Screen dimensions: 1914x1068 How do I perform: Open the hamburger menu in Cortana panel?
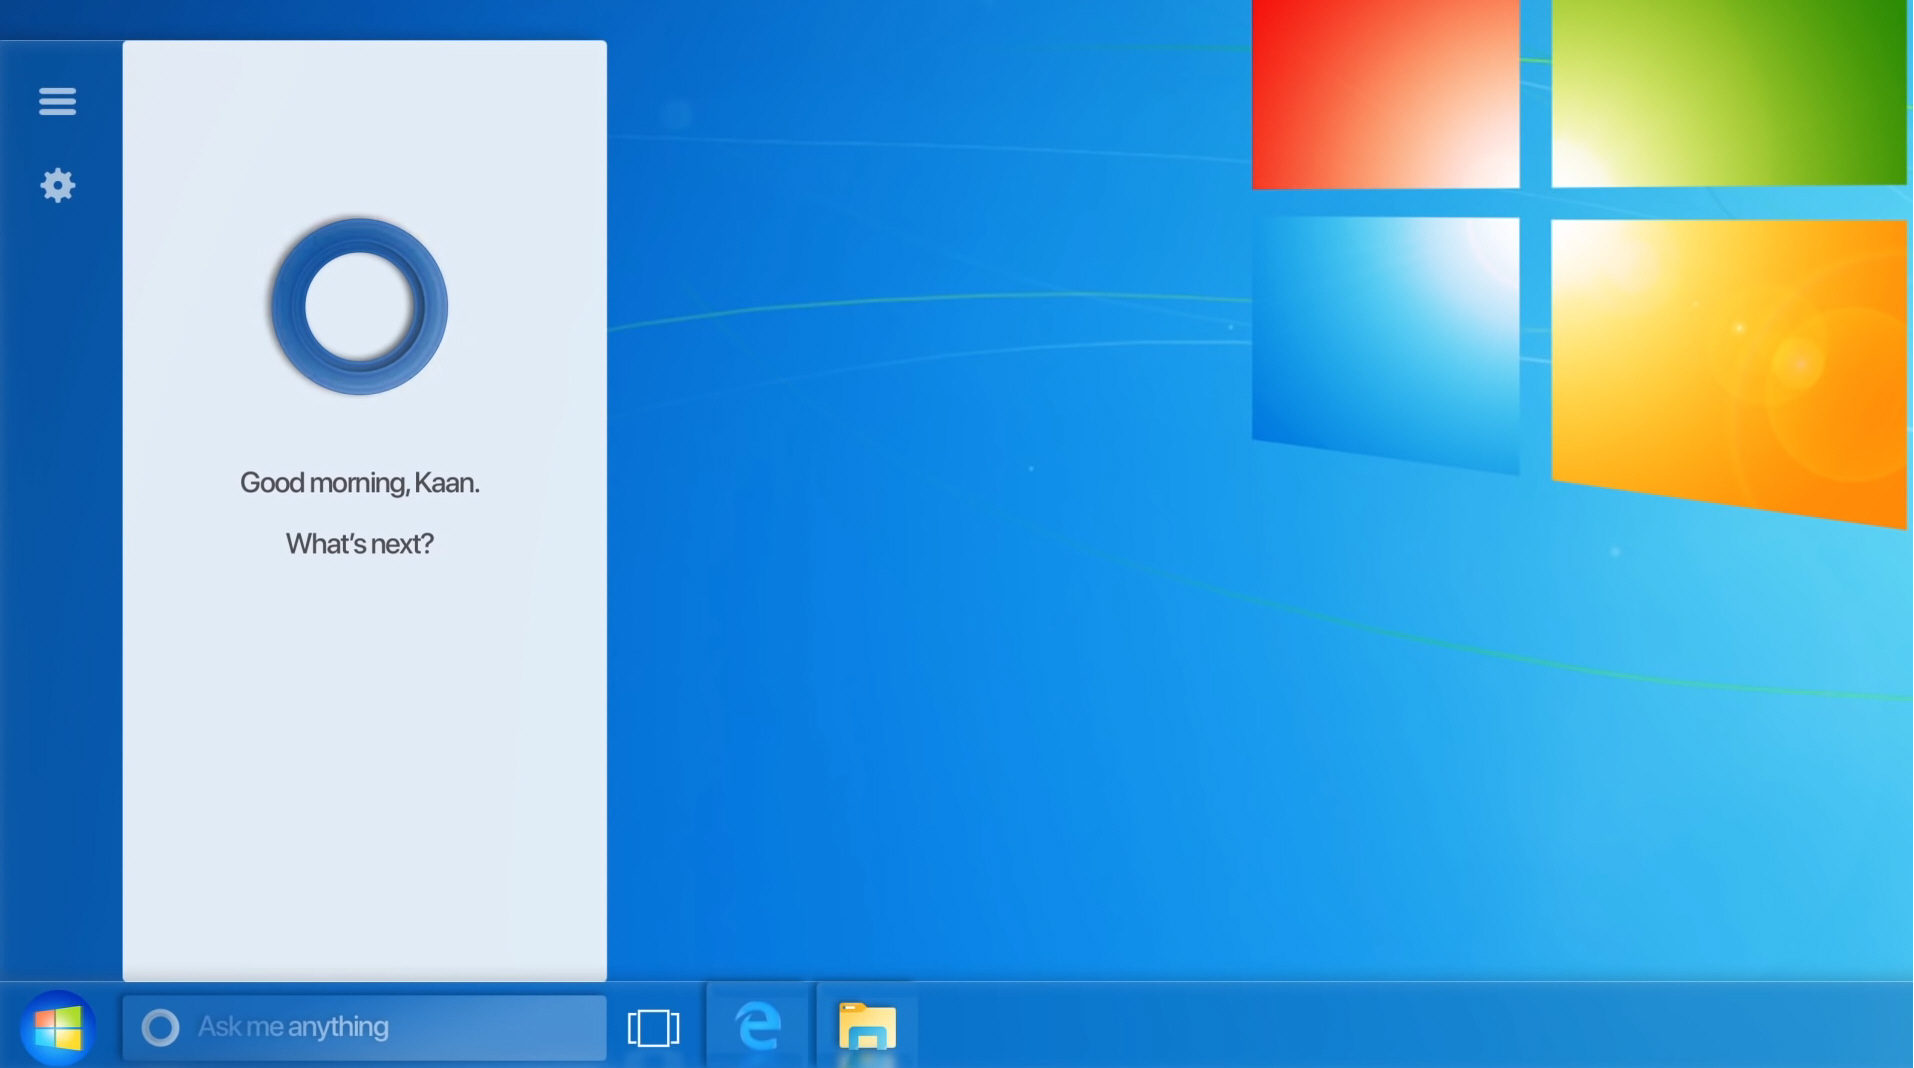click(x=57, y=101)
